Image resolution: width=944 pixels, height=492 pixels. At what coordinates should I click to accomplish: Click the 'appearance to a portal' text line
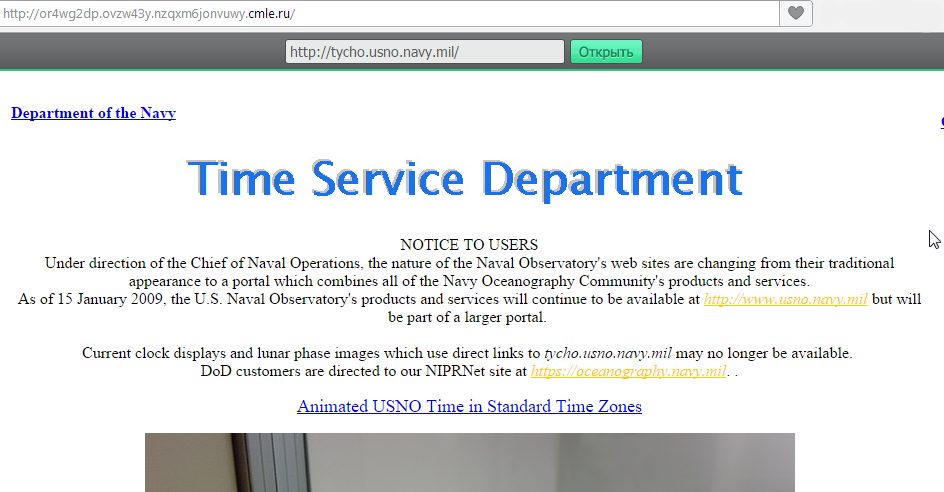(469, 281)
